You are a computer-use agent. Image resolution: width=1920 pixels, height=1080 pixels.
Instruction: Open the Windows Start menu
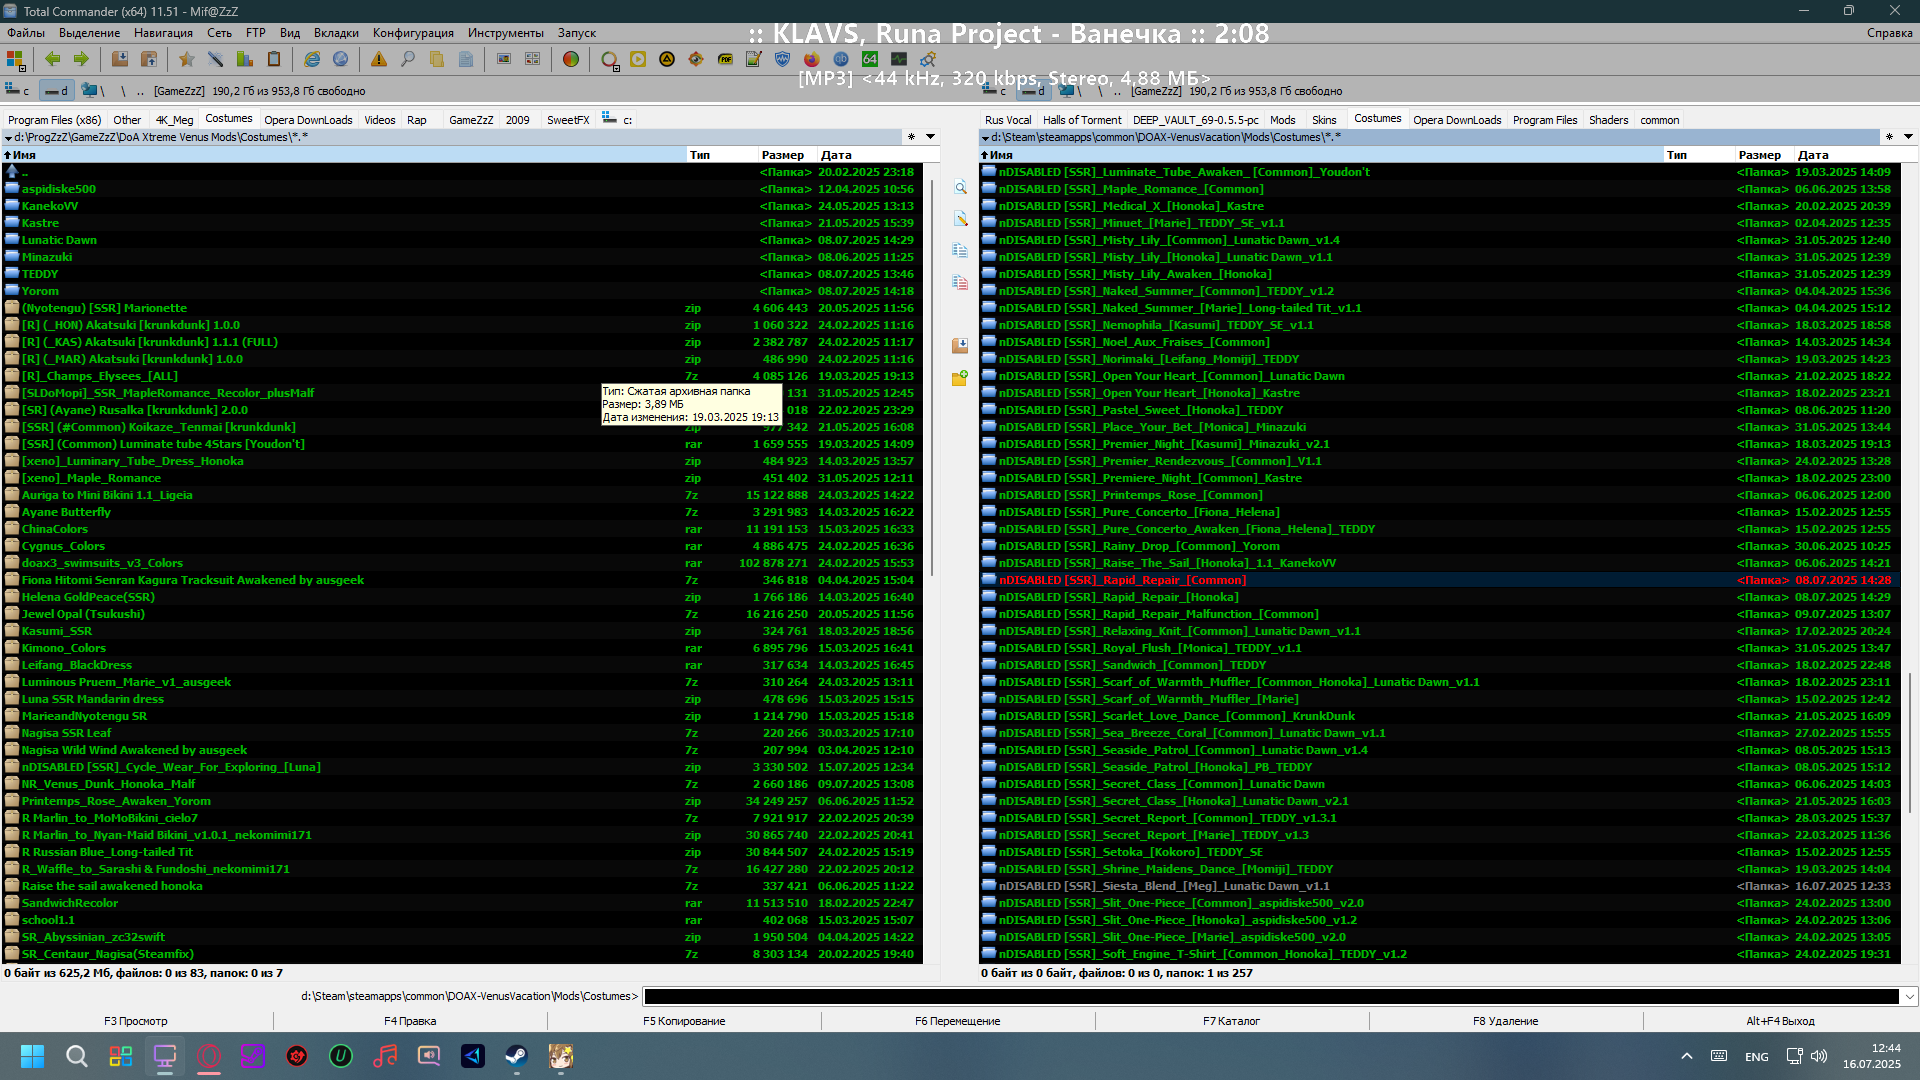click(32, 1056)
